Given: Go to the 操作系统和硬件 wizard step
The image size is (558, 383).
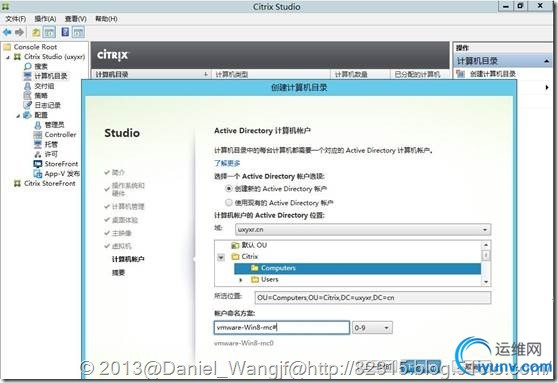Looking at the screenshot, I should click(128, 189).
